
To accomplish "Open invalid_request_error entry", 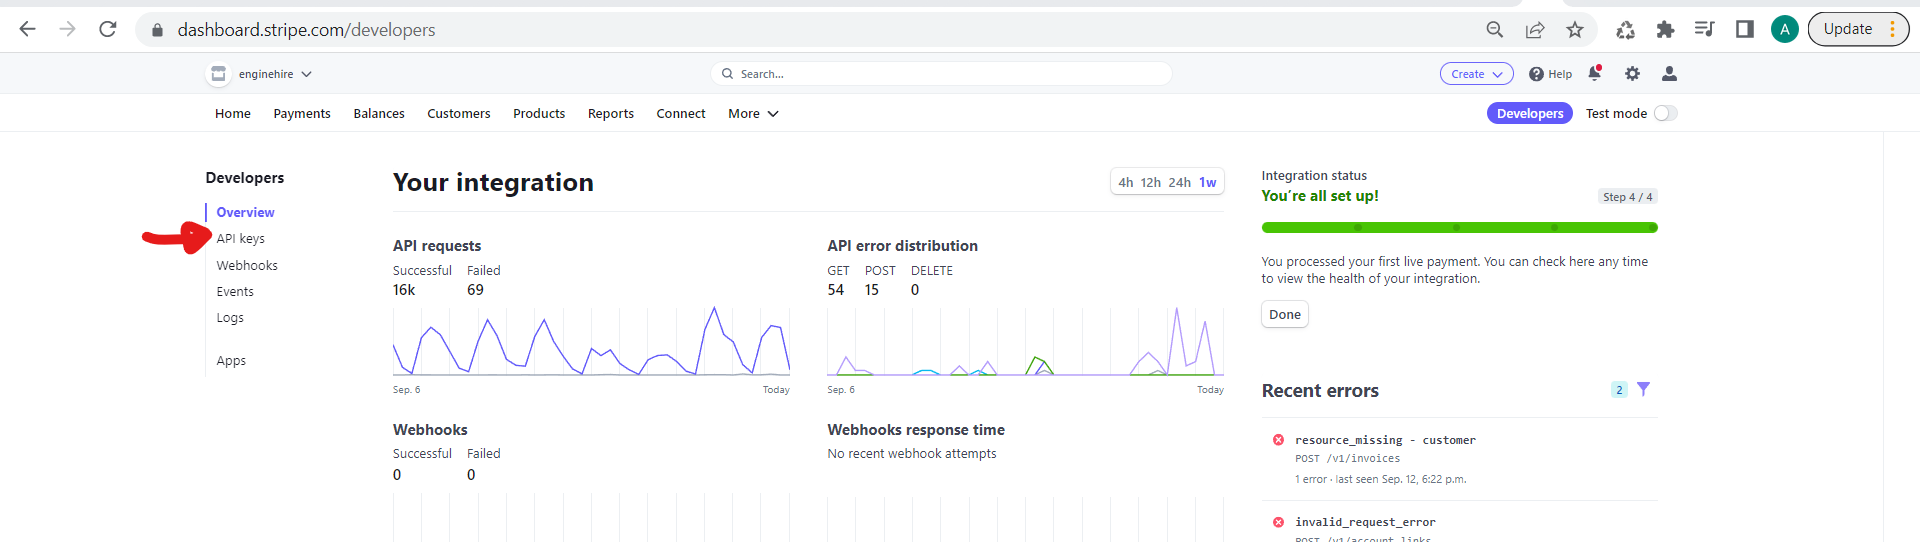I will pyautogui.click(x=1365, y=522).
